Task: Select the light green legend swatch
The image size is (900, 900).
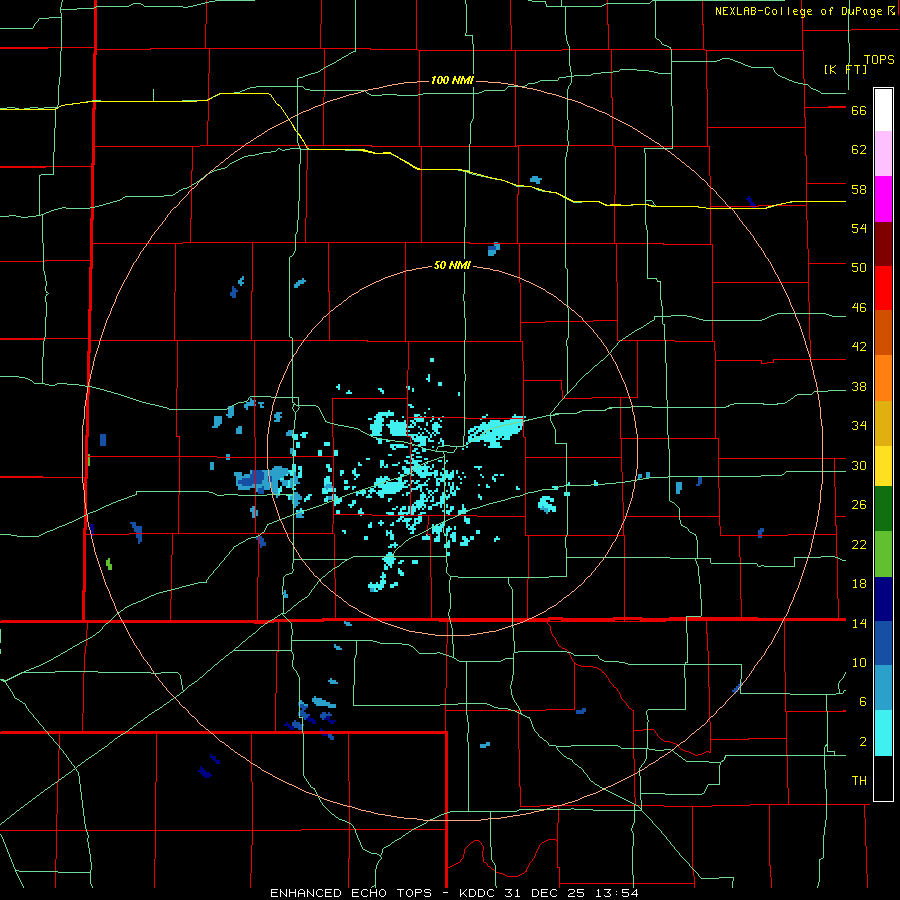Action: (883, 554)
